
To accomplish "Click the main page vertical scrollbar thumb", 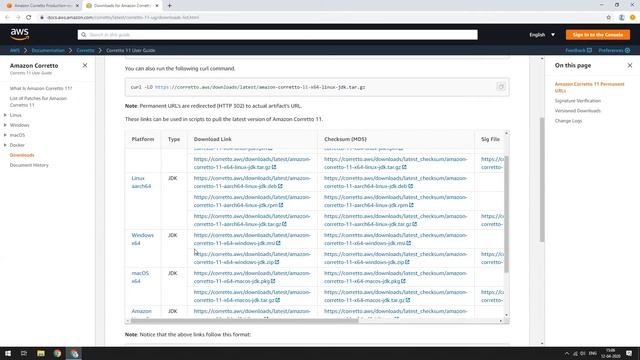I will click(x=542, y=180).
